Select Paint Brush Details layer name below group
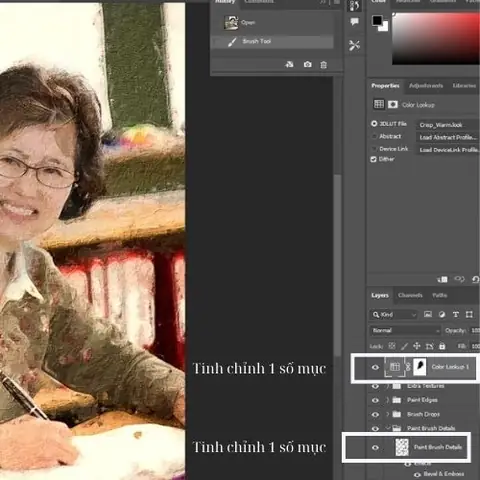The height and width of the screenshot is (480, 480). coord(438,447)
